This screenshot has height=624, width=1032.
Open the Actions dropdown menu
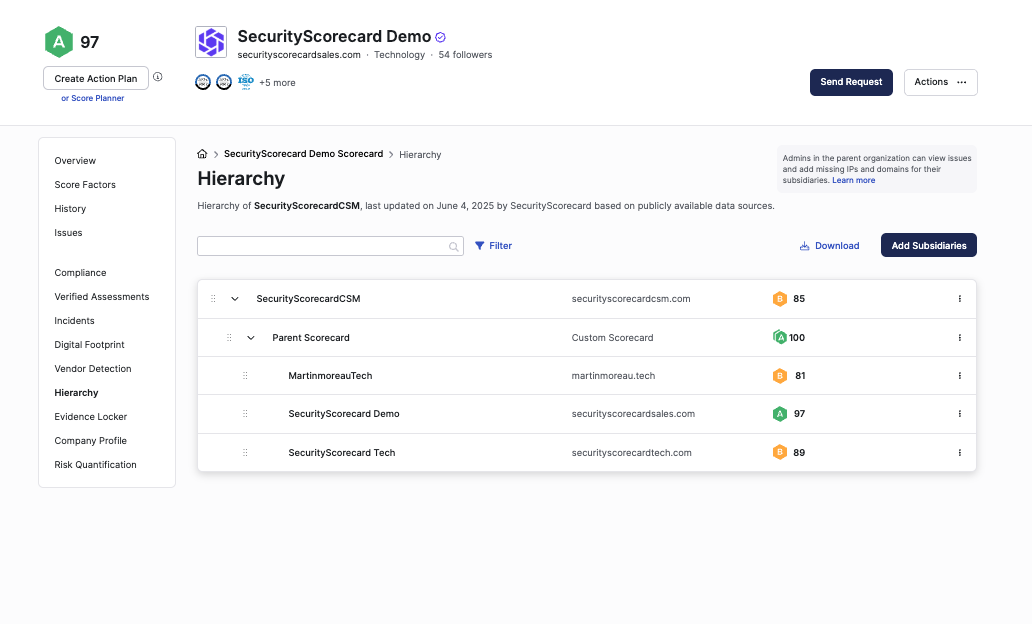[x=941, y=82]
